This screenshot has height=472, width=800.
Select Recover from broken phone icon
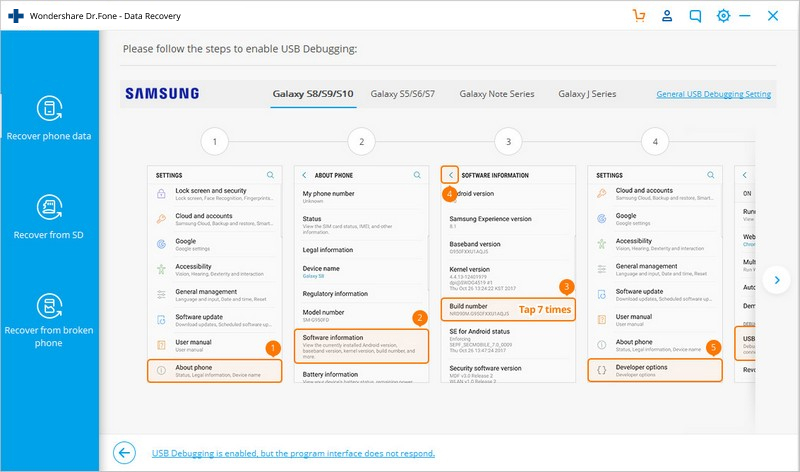(x=49, y=306)
